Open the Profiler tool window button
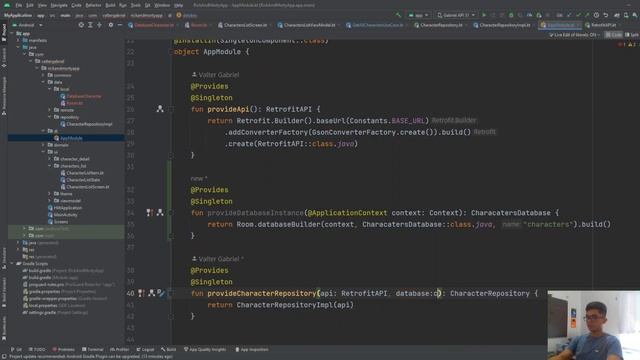640x360 pixels. (x=119, y=349)
